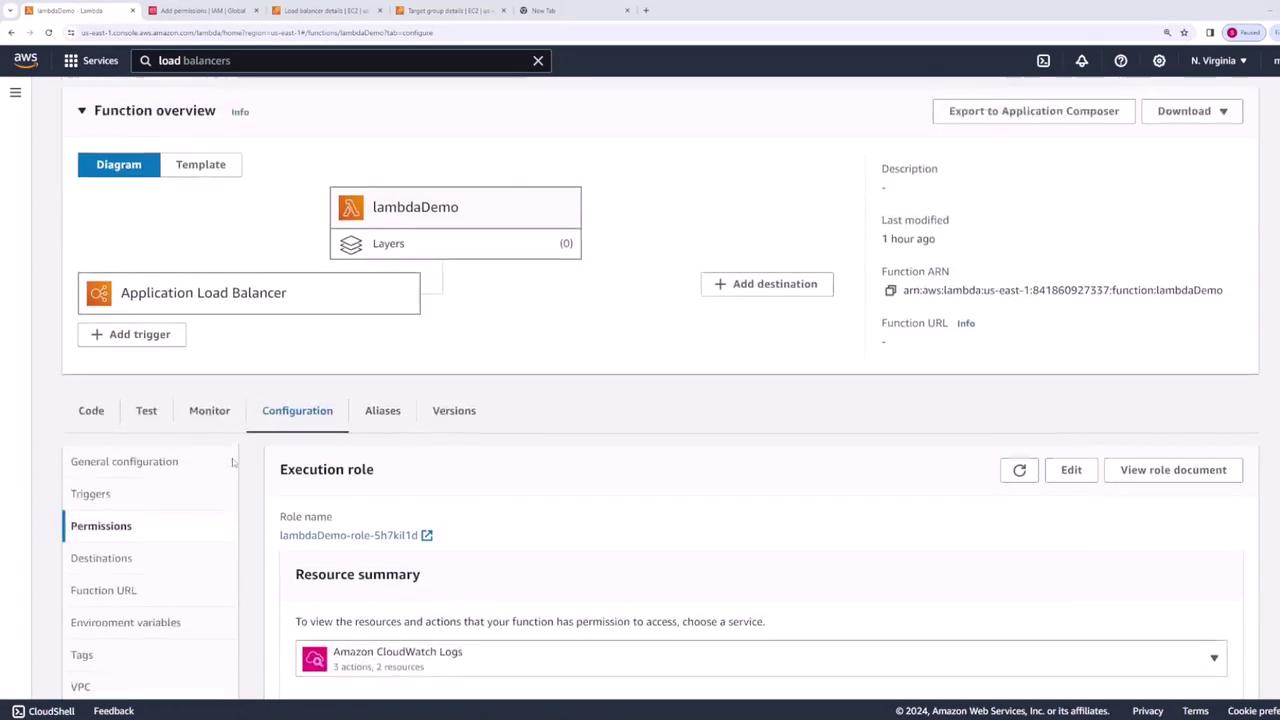The height and width of the screenshot is (720, 1280).
Task: Open Info link beside Function overview
Action: click(240, 112)
